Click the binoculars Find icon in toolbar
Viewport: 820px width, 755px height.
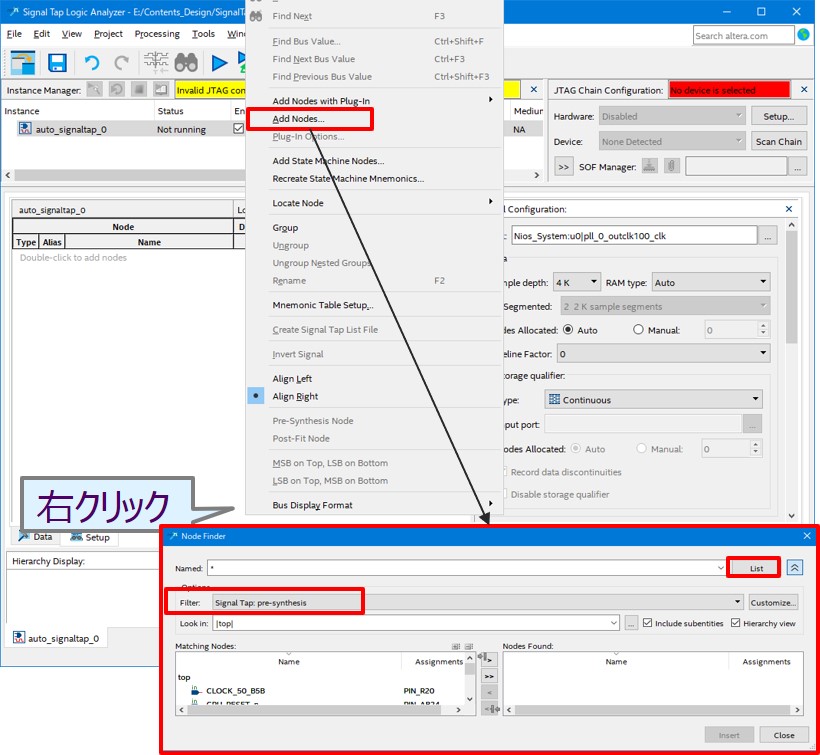pyautogui.click(x=186, y=63)
